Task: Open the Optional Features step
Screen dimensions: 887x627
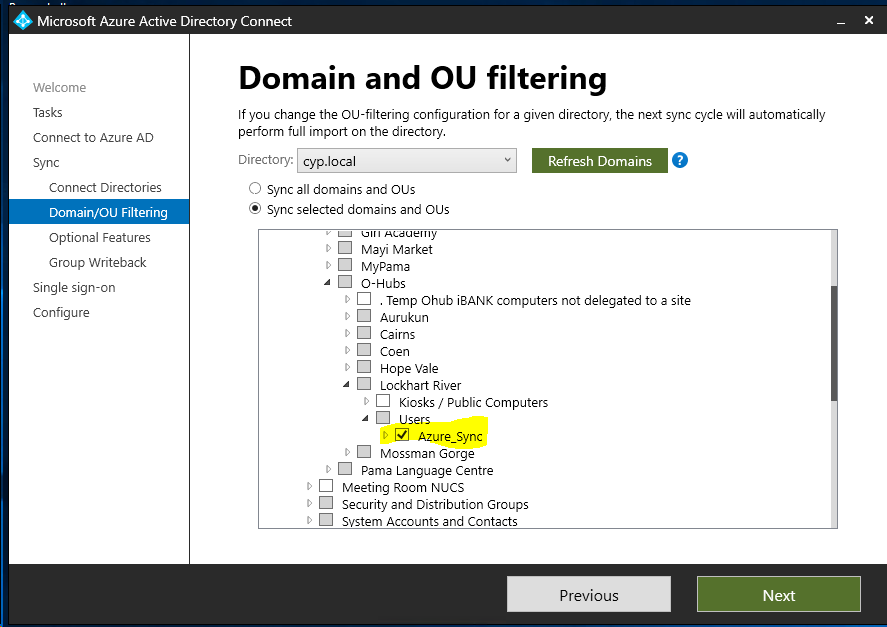Action: pyautogui.click(x=100, y=238)
